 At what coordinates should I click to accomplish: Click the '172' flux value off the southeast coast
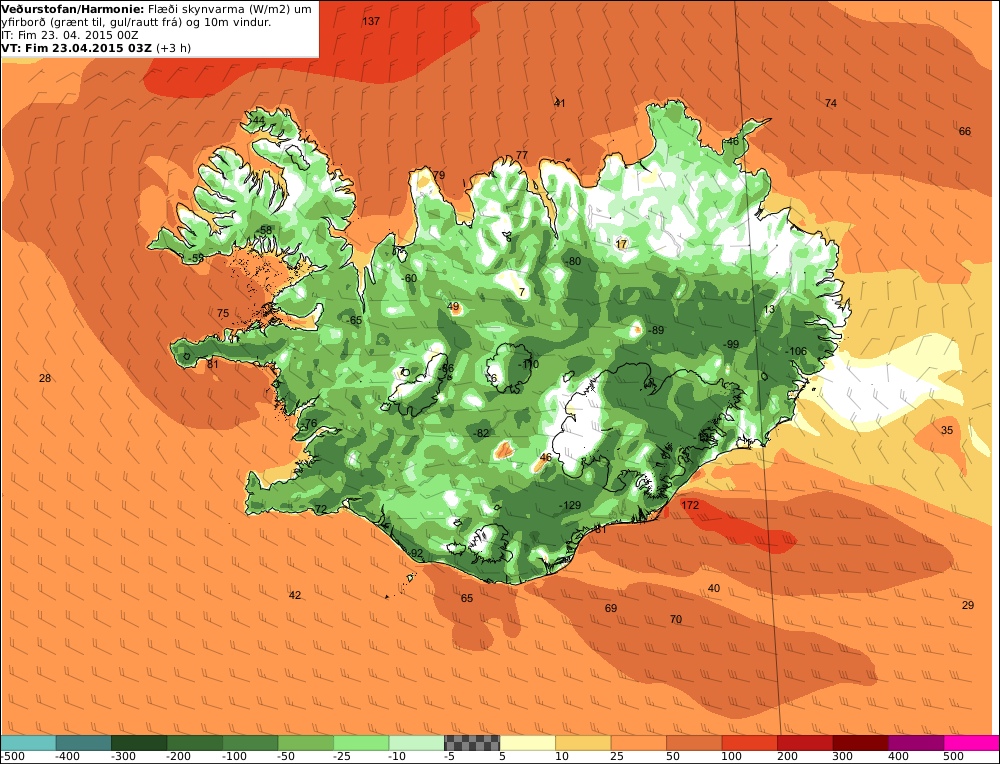click(x=690, y=505)
